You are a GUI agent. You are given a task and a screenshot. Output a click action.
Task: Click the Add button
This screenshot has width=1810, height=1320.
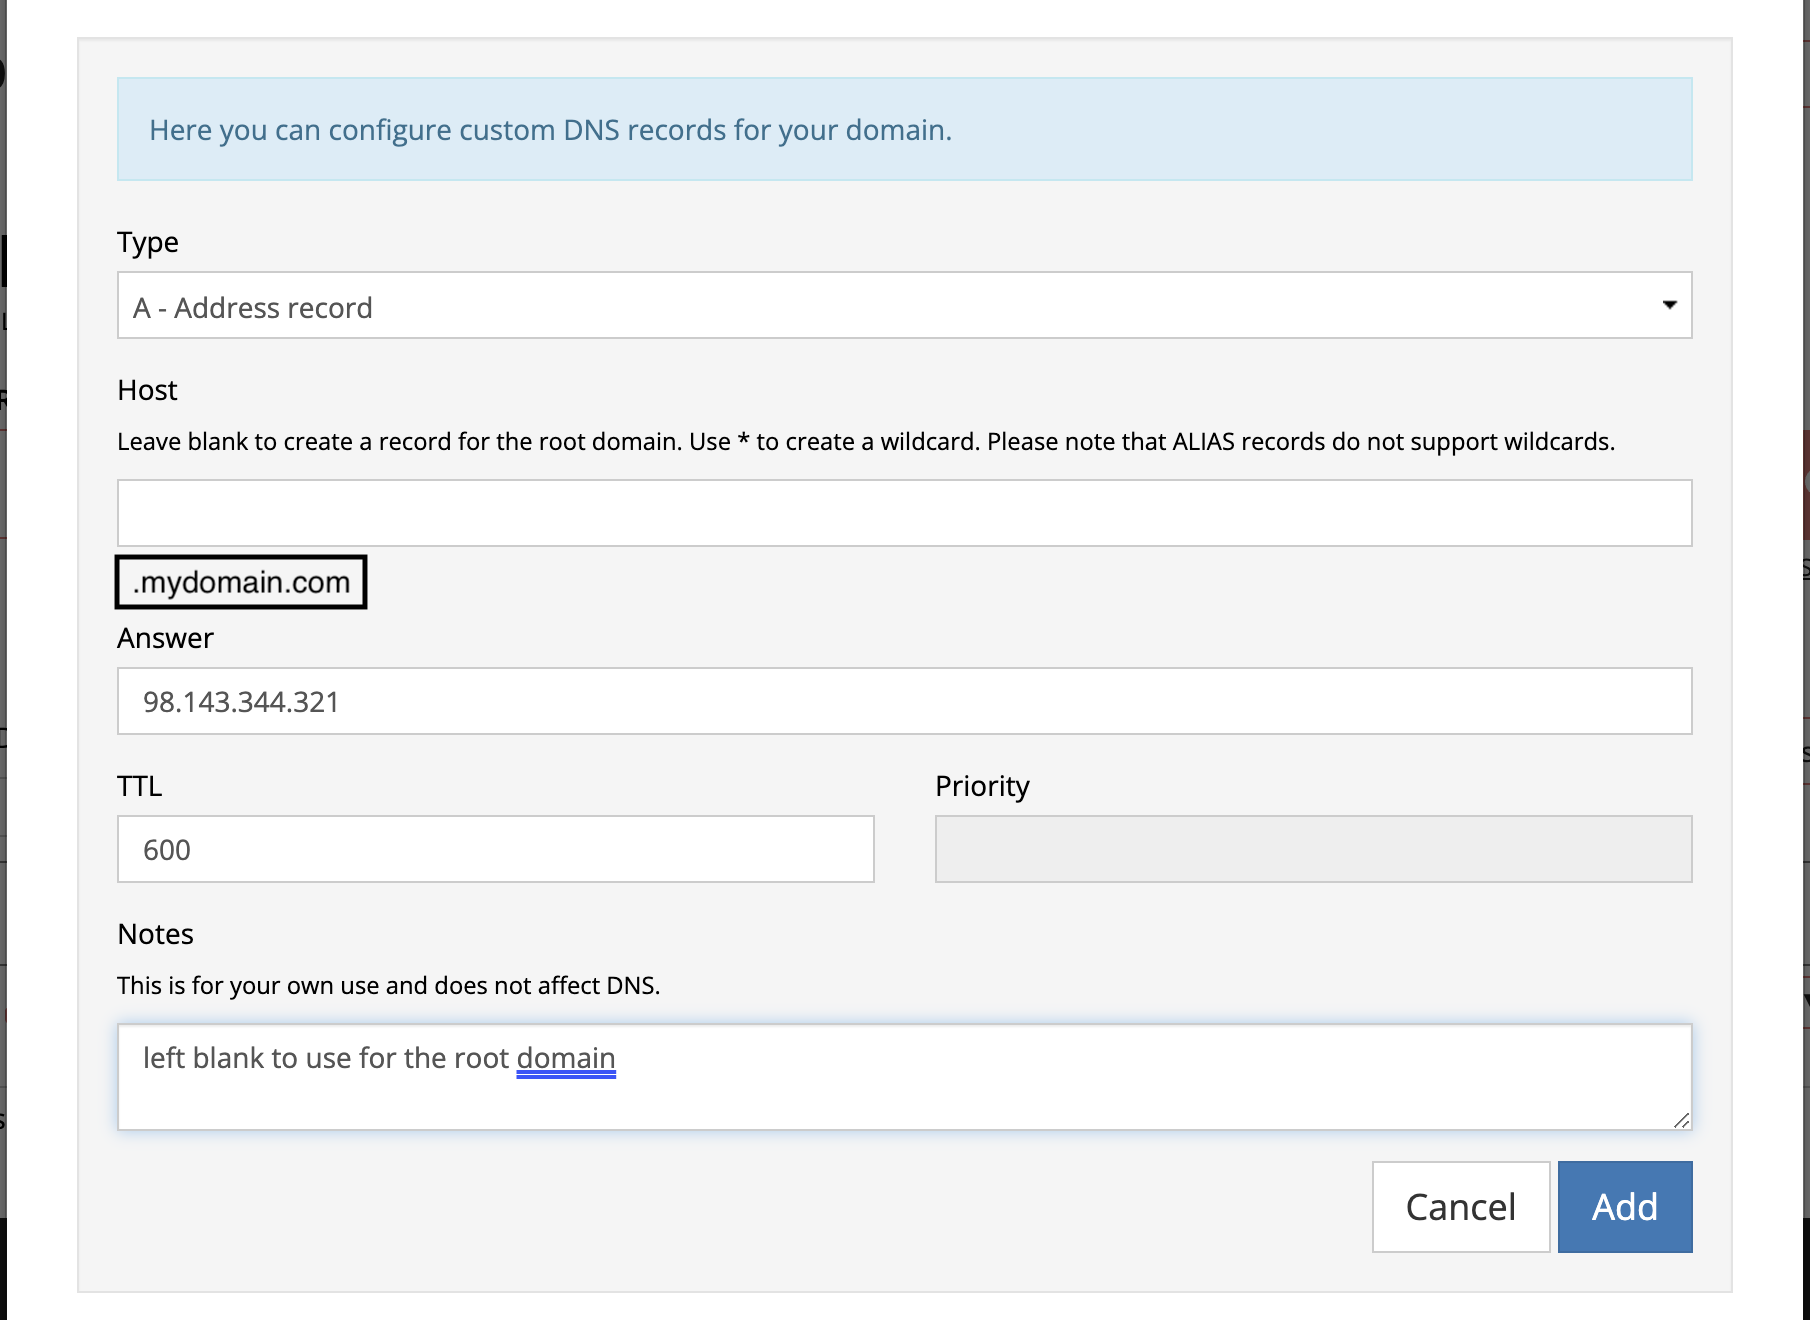(1624, 1206)
